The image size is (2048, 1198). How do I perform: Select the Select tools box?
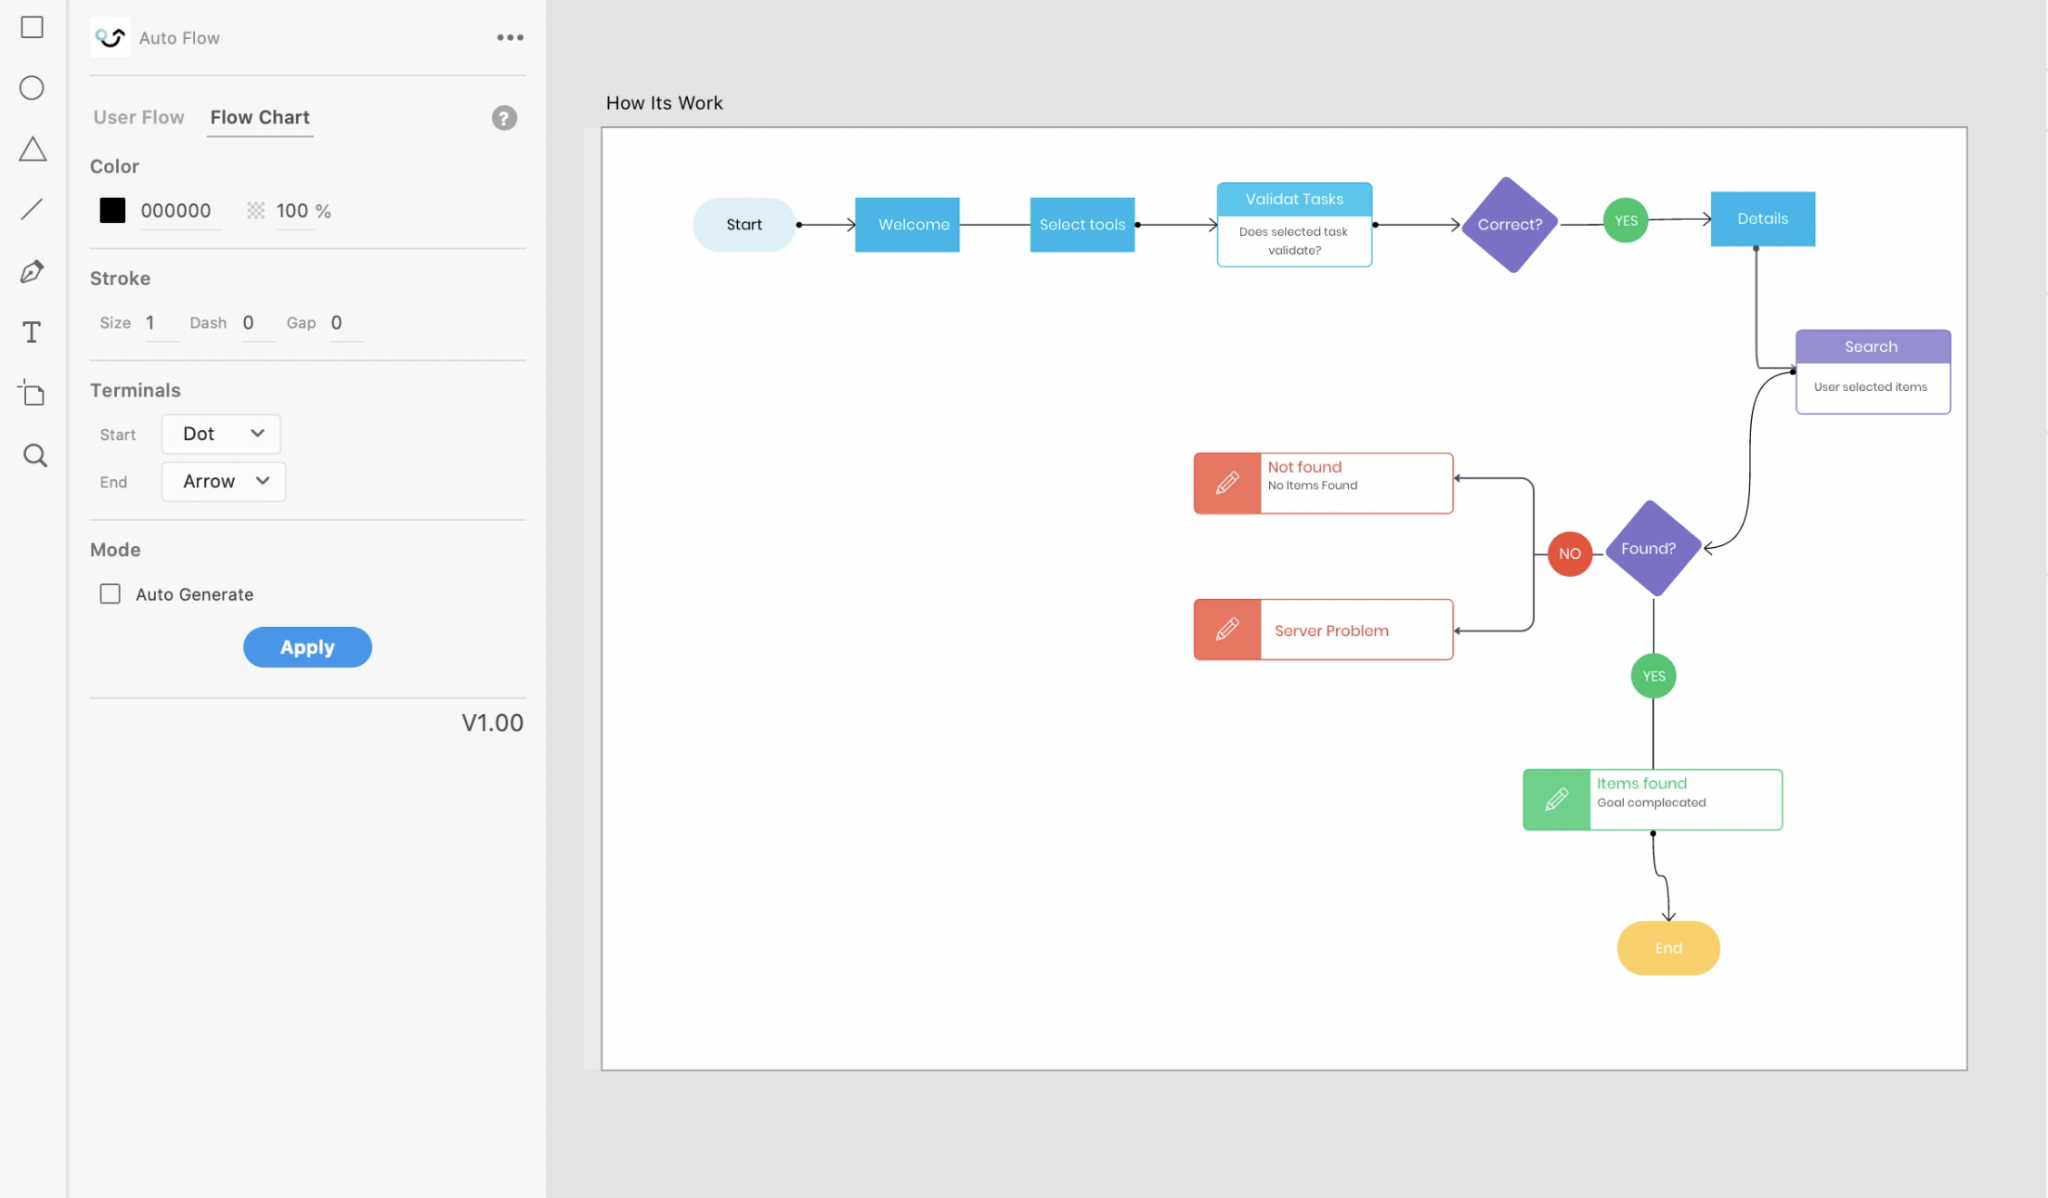point(1082,224)
